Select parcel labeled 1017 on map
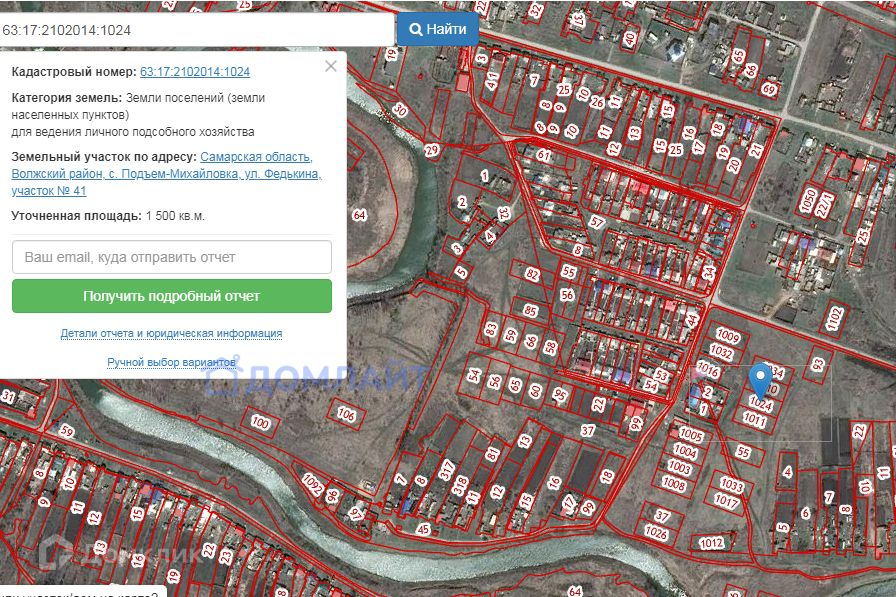This screenshot has height=597, width=896. pos(726,501)
